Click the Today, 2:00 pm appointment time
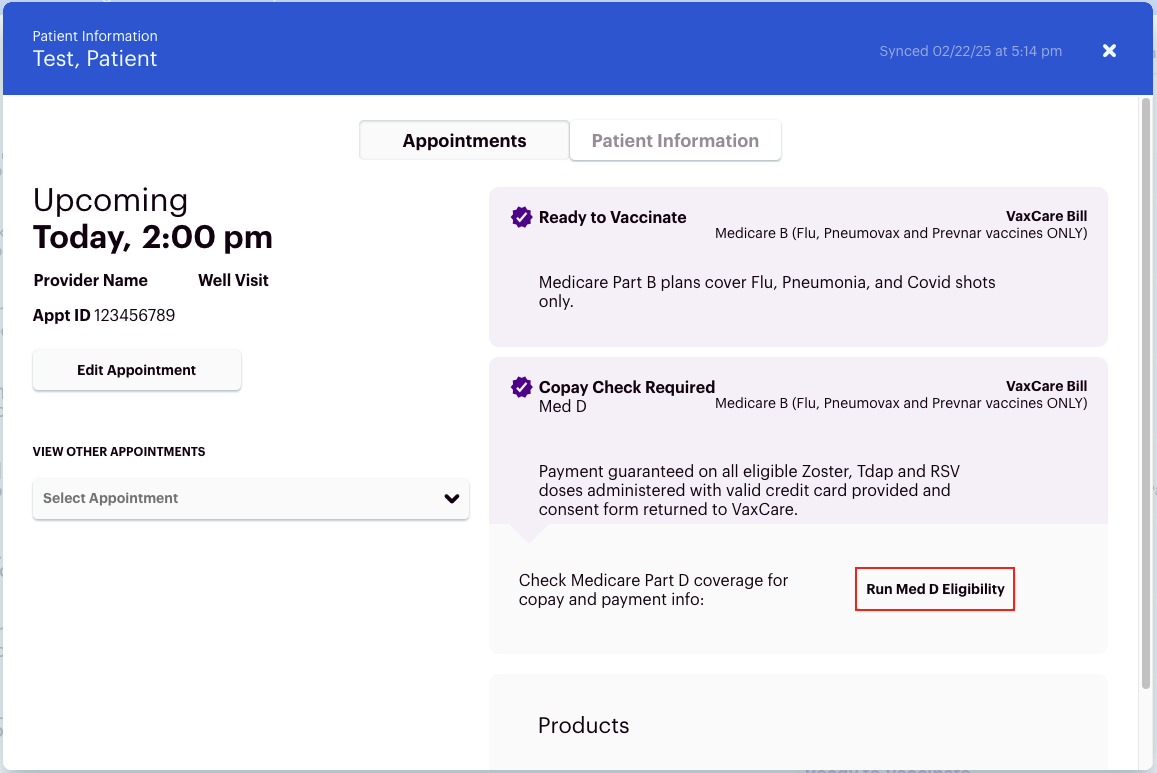This screenshot has height=773, width=1157. pos(153,237)
